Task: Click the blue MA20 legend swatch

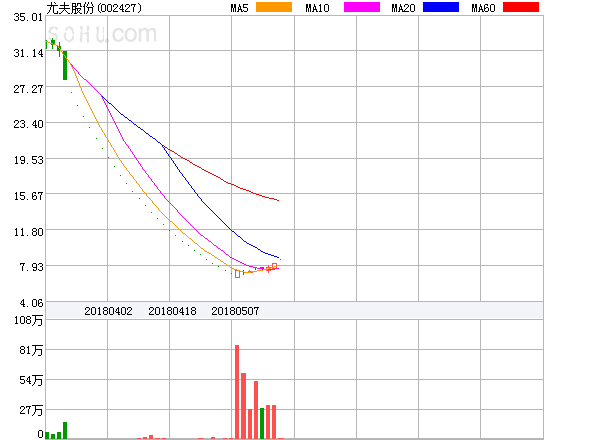Action: point(441,7)
